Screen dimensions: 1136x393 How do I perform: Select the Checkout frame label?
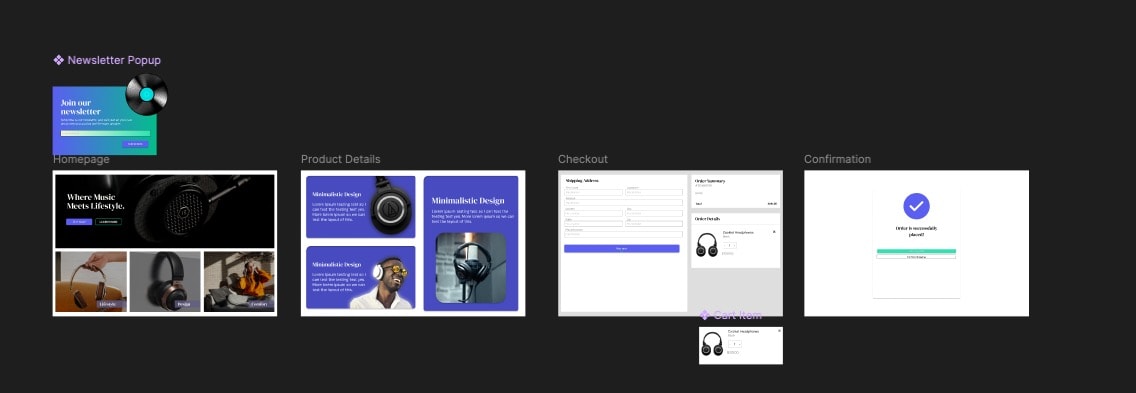click(582, 160)
